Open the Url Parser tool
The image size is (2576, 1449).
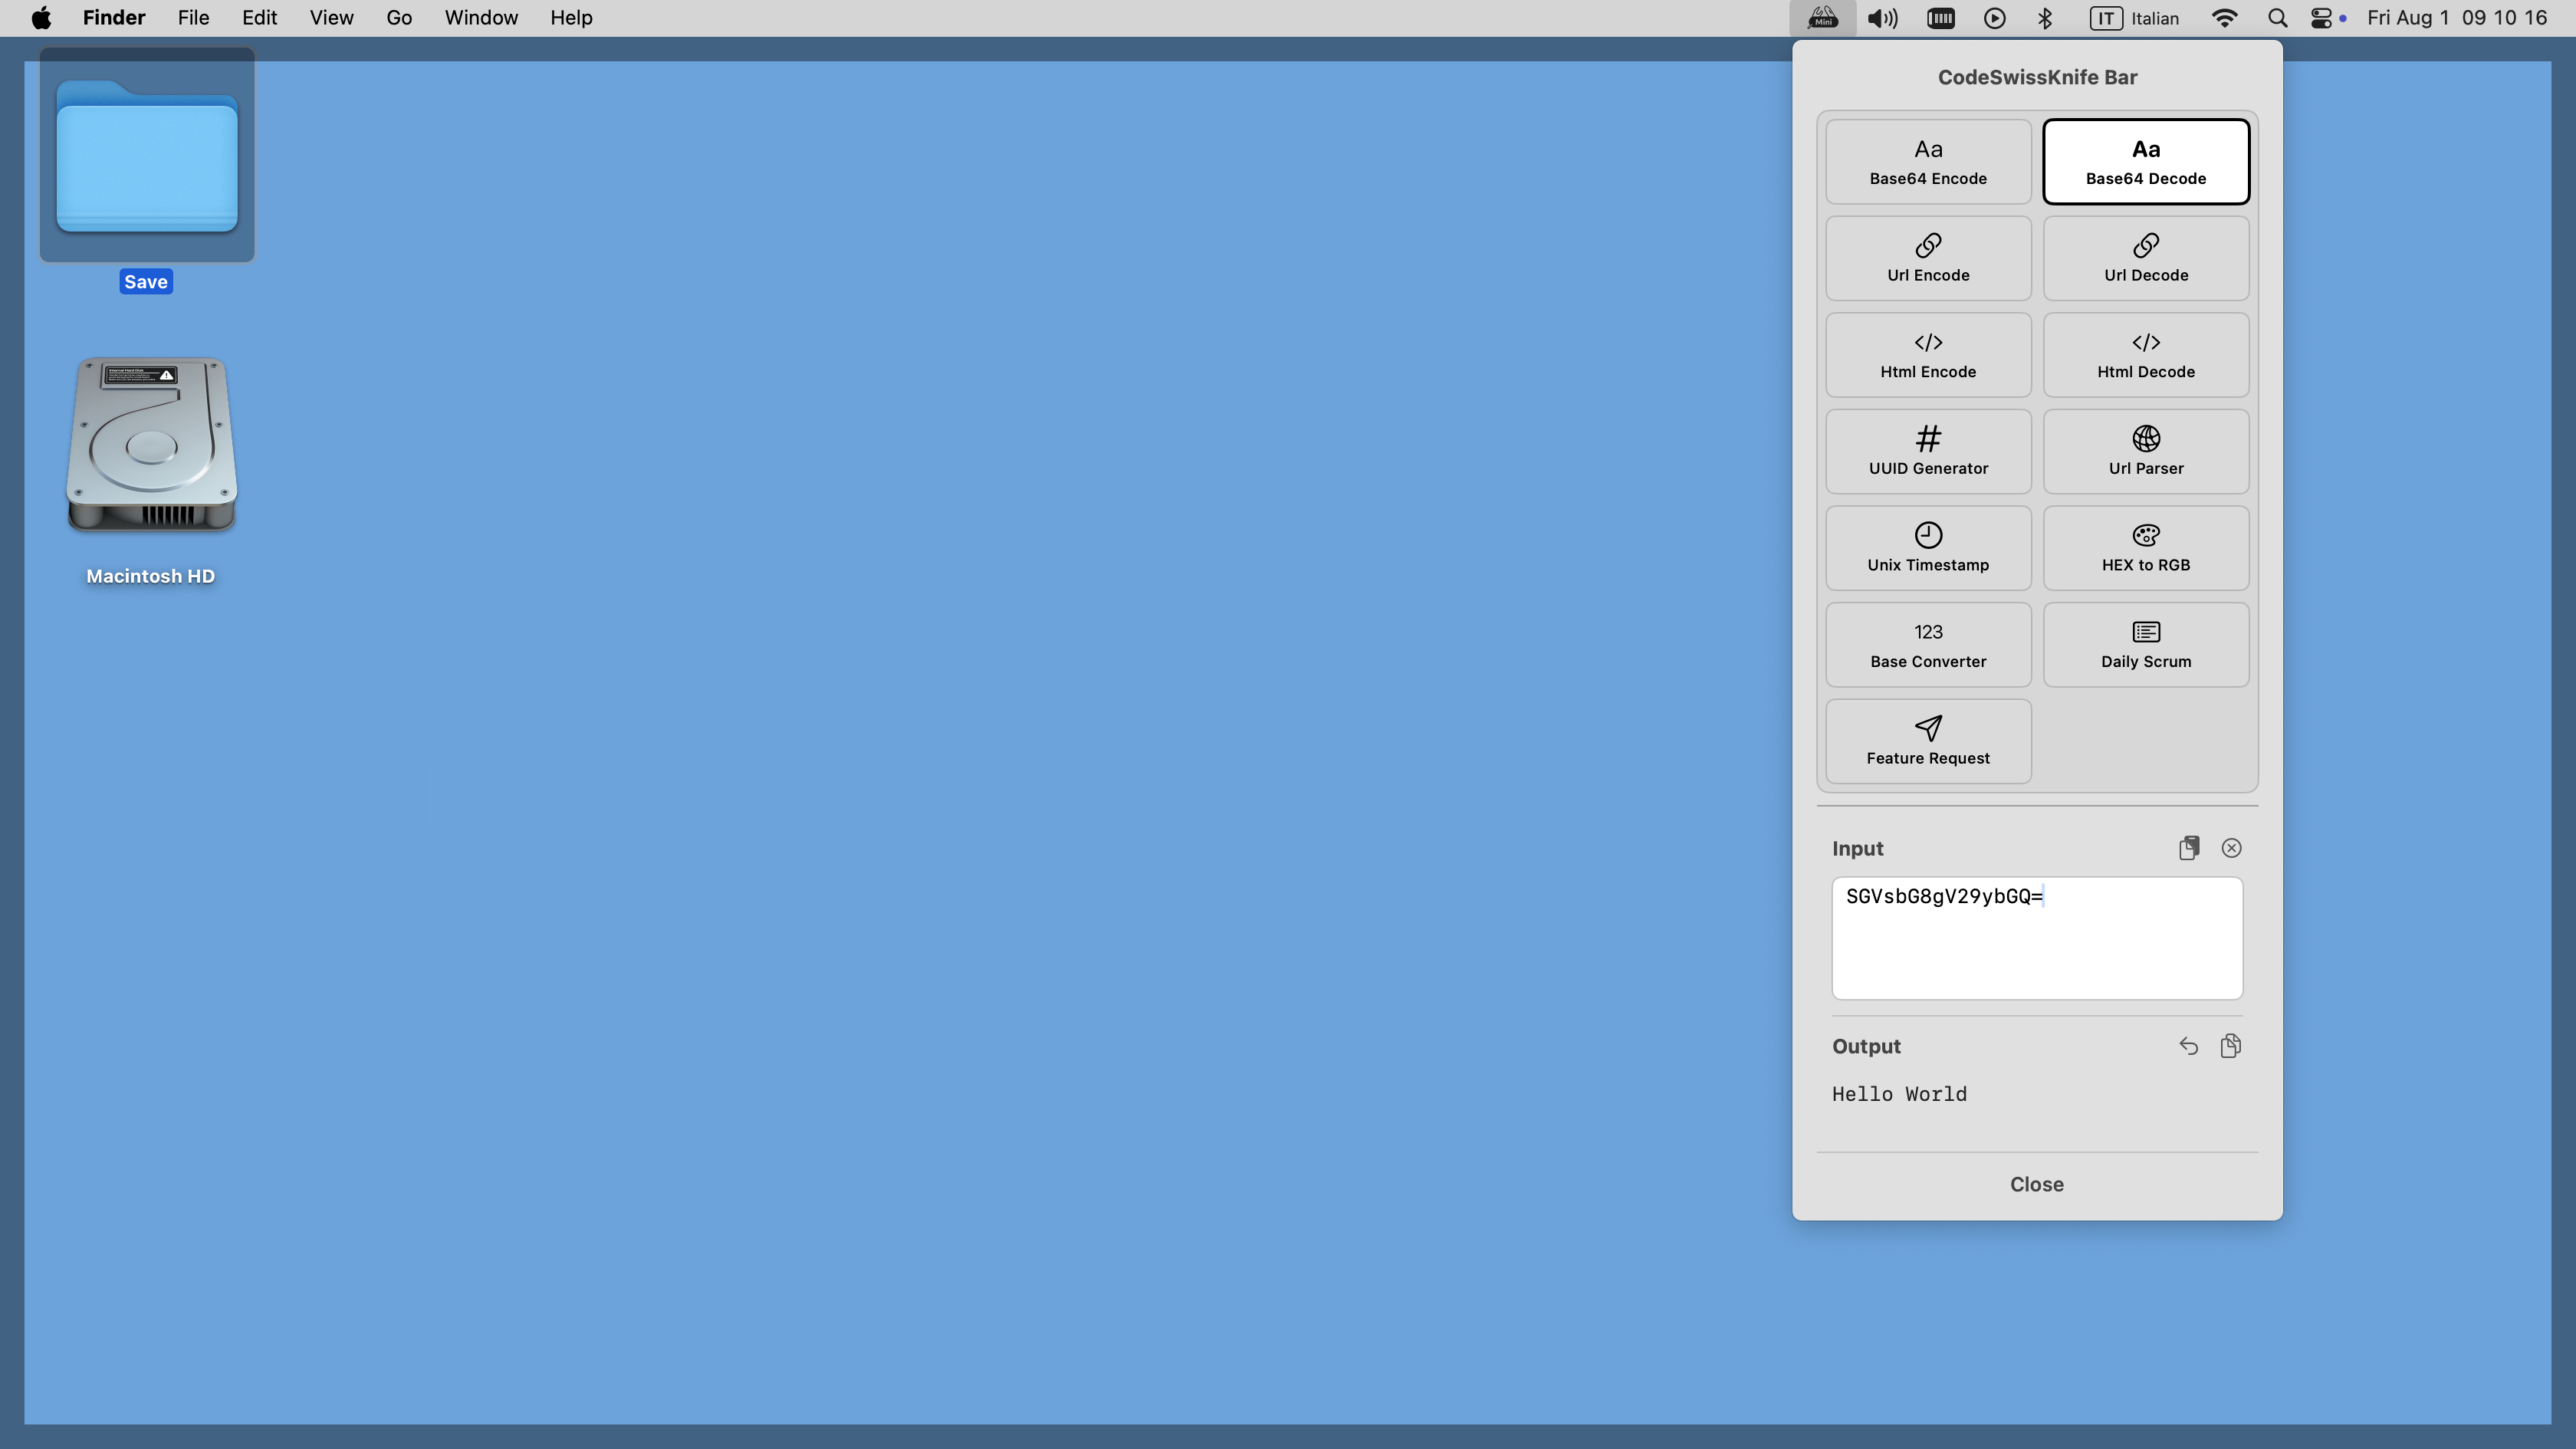[x=2146, y=451]
